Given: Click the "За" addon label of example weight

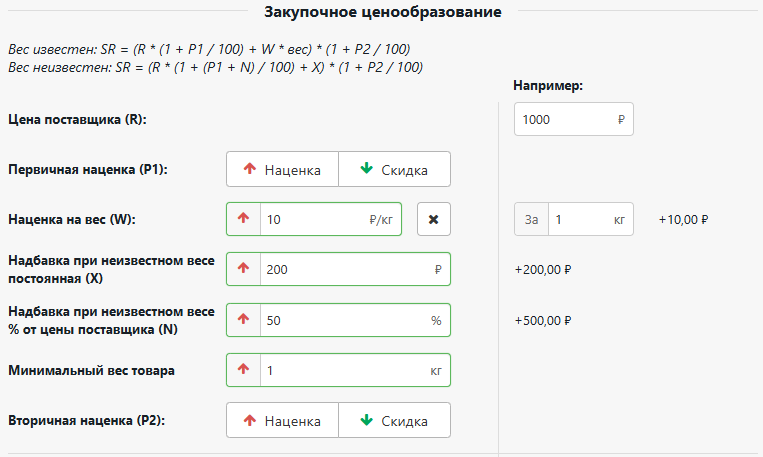Looking at the screenshot, I should click(x=531, y=220).
